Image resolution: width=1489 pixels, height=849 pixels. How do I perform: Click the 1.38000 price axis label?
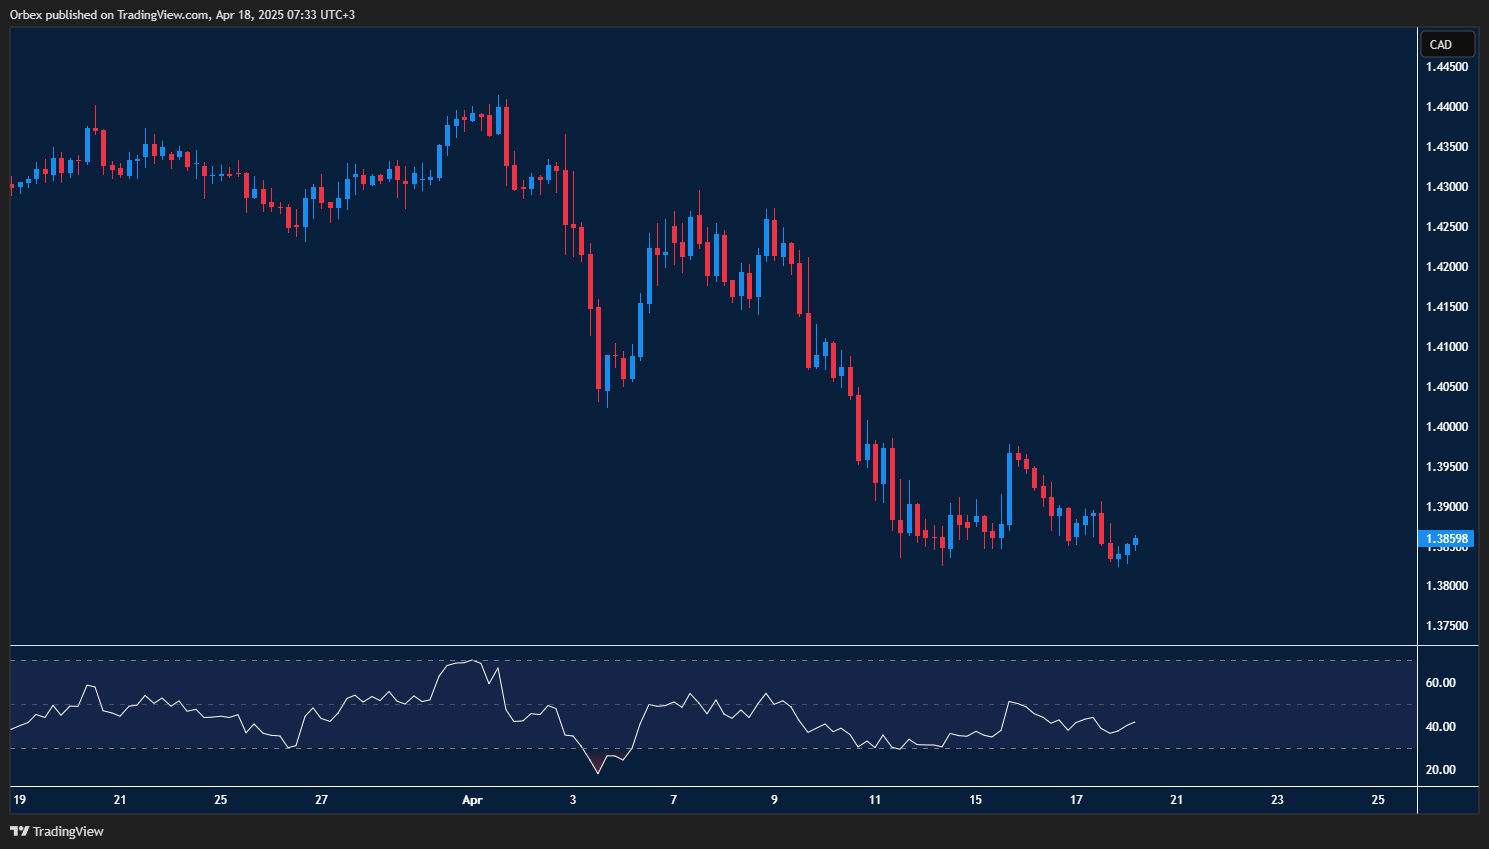click(x=1447, y=586)
